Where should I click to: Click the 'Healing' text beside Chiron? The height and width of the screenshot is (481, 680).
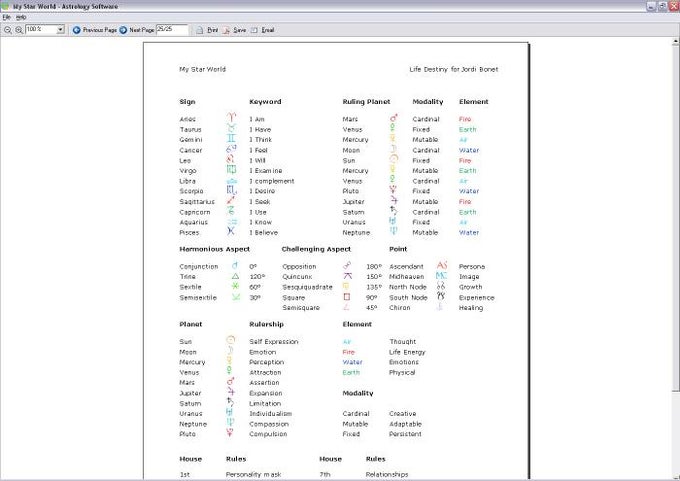(x=471, y=308)
